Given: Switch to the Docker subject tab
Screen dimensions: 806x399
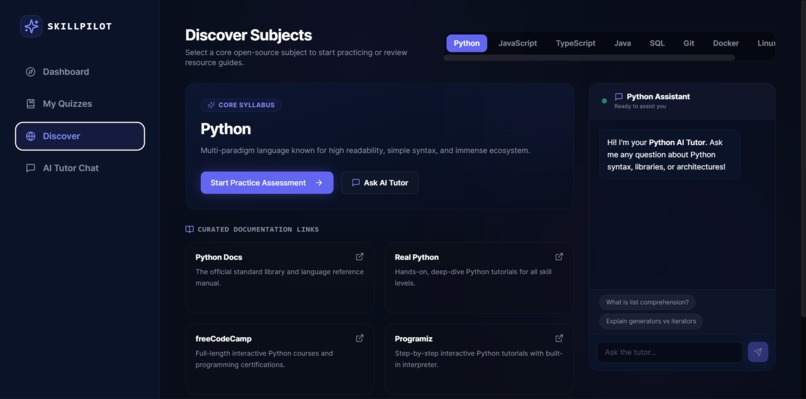Looking at the screenshot, I should tap(726, 43).
